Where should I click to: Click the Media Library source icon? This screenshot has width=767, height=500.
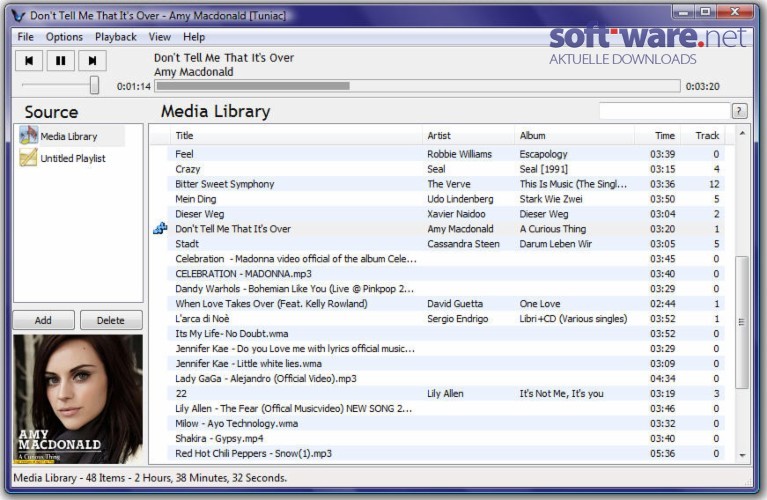[28, 135]
